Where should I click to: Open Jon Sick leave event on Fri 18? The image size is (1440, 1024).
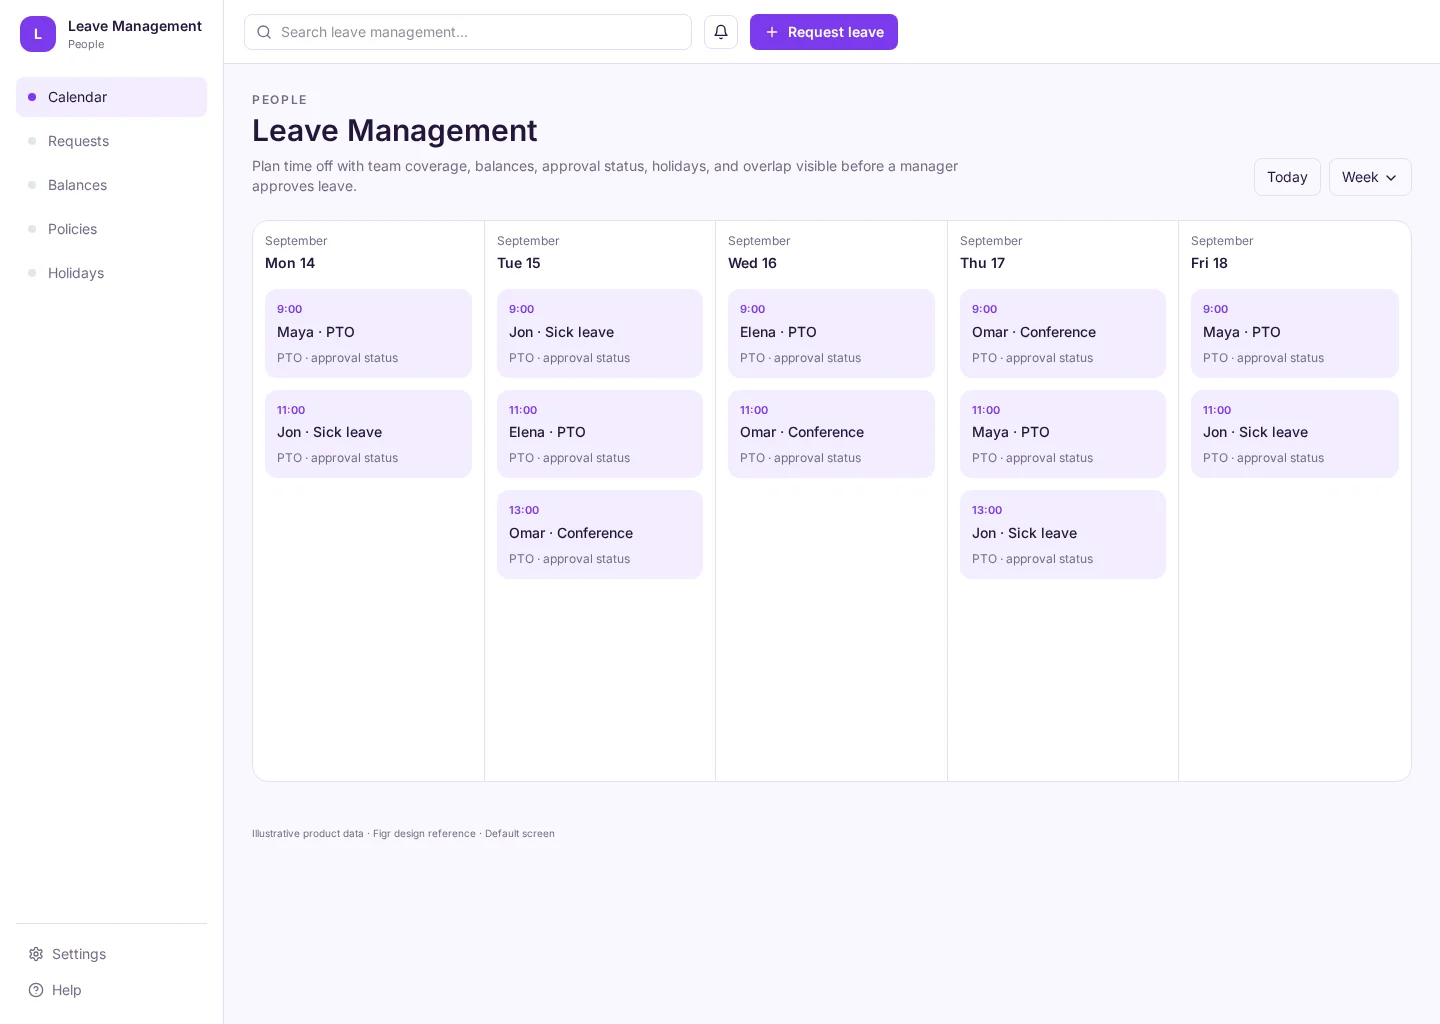[1295, 434]
